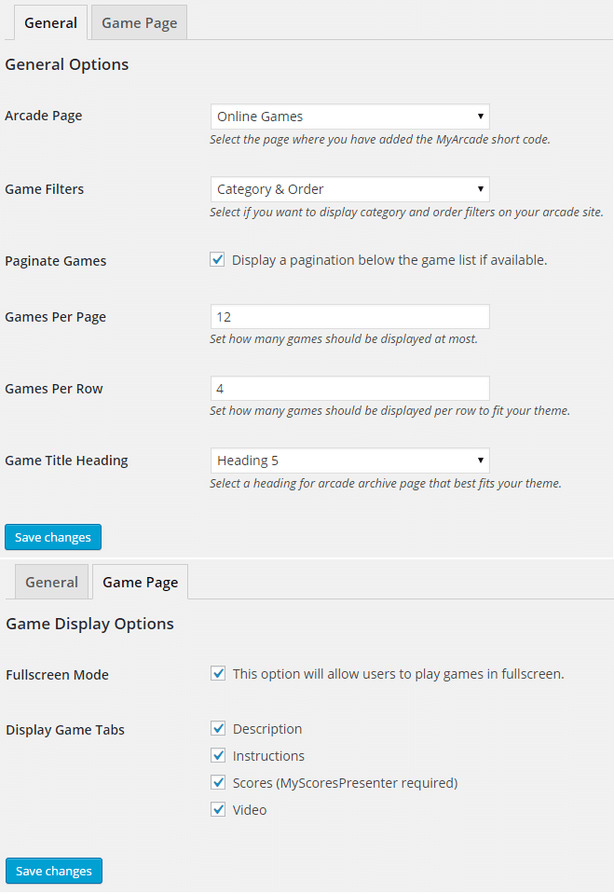614x894 pixels.
Task: Select the upper General tab
Action: (x=51, y=23)
